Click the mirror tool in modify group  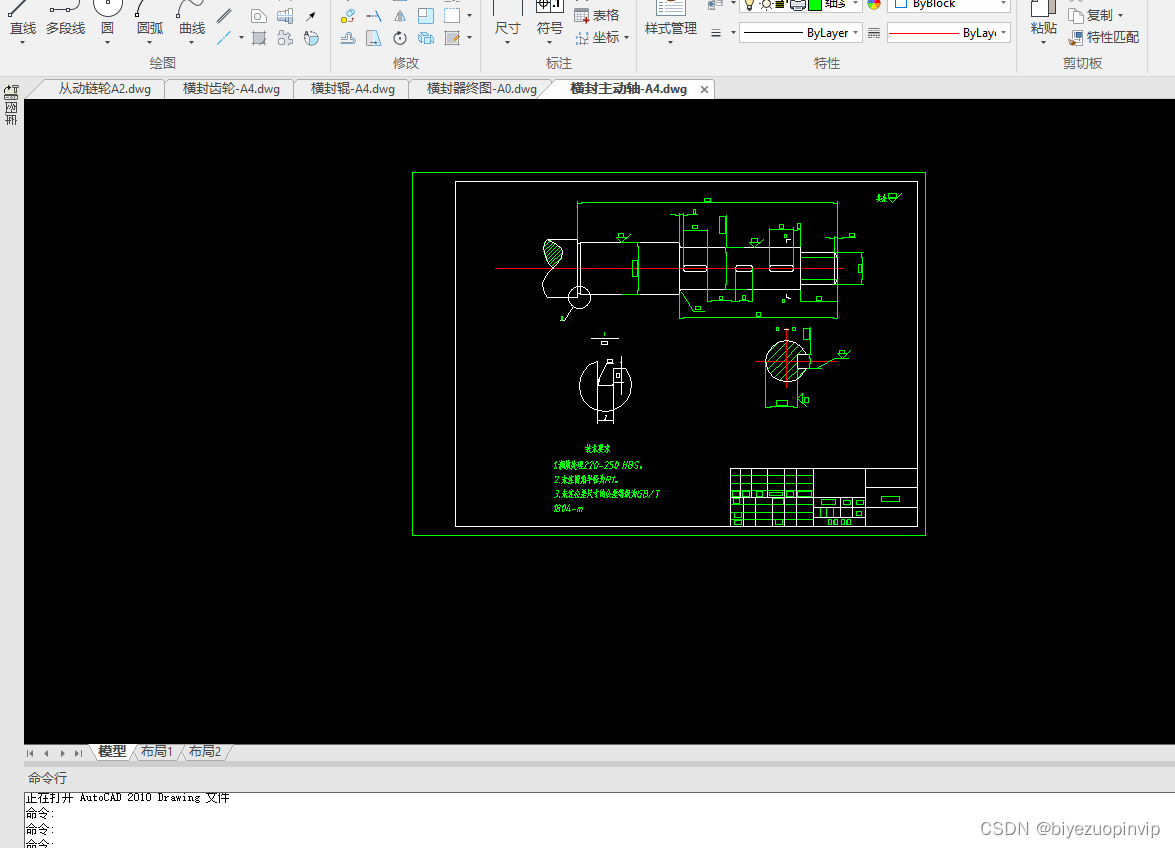click(x=400, y=16)
